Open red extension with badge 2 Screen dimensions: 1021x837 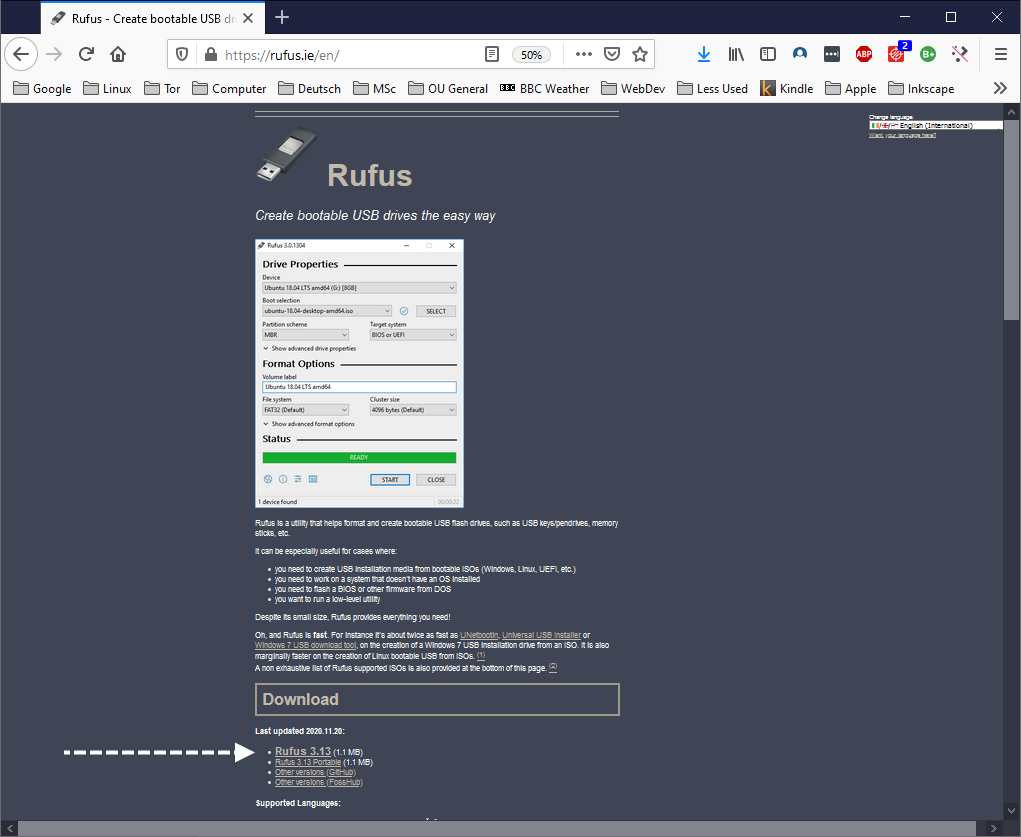(x=897, y=53)
